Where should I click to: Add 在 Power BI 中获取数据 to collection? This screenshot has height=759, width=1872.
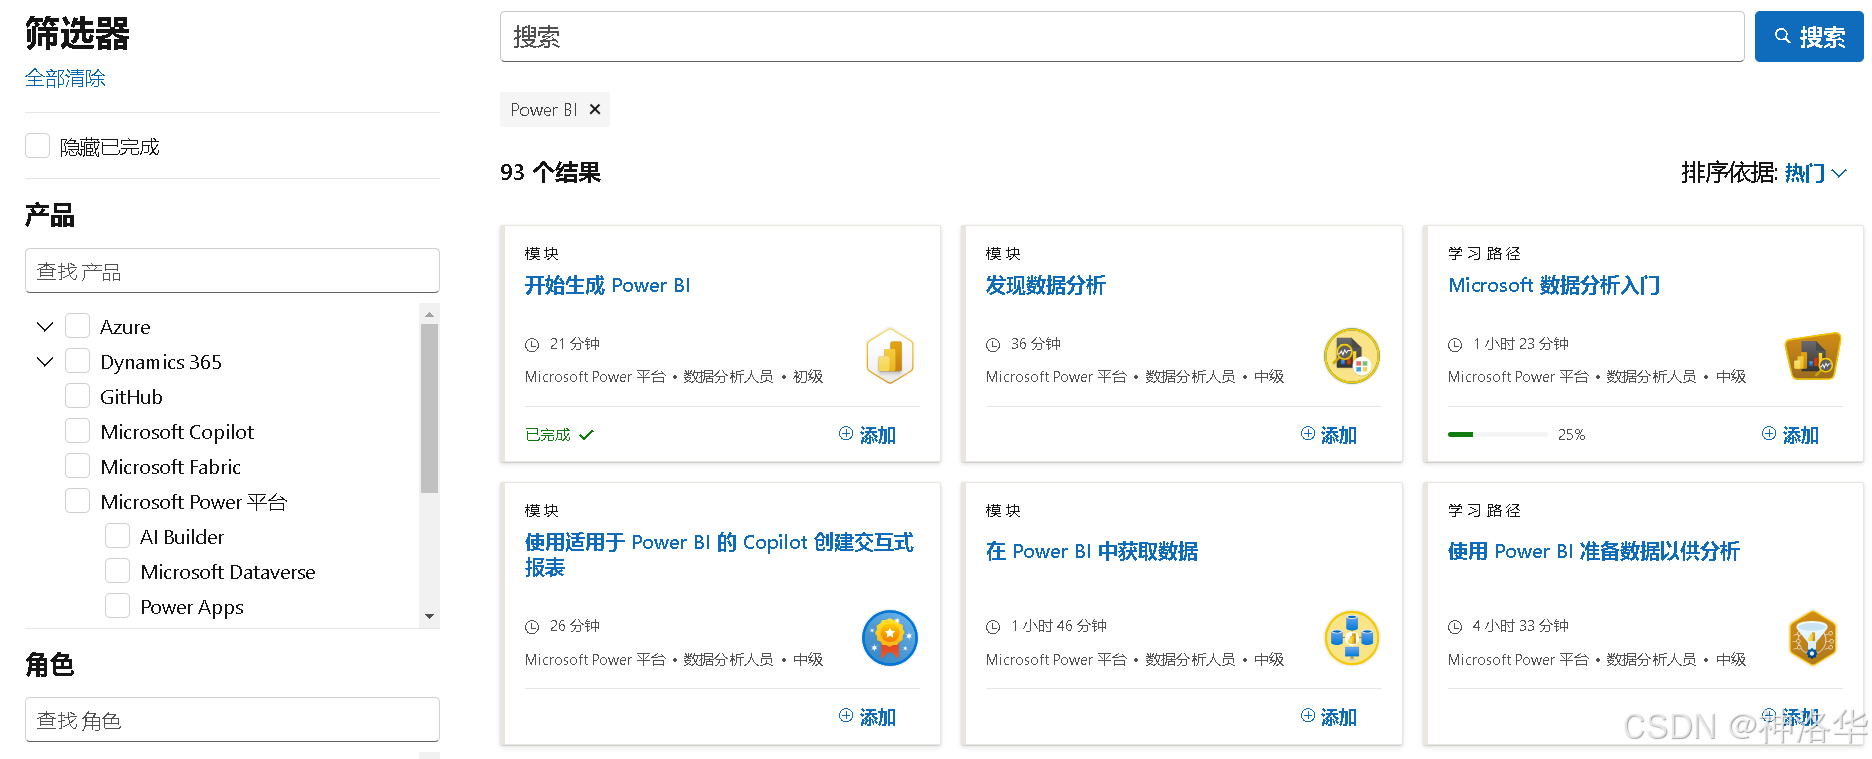(1328, 717)
